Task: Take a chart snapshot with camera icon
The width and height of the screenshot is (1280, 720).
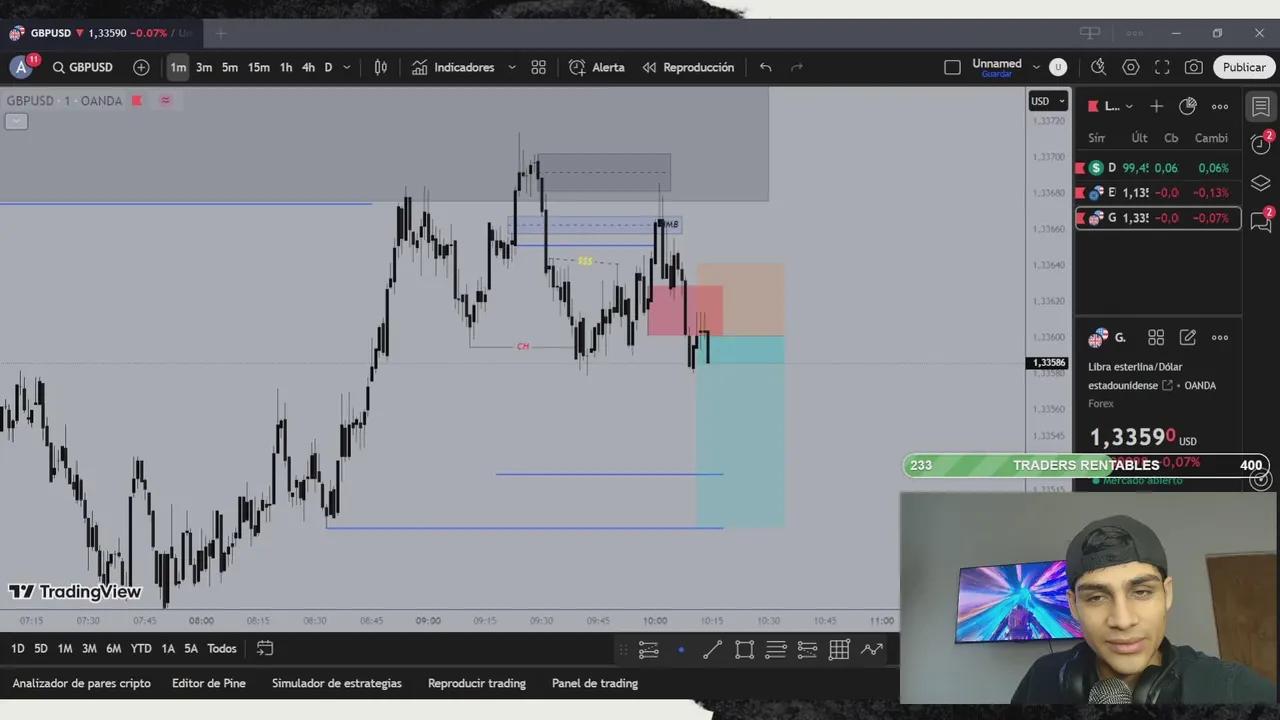Action: click(x=1194, y=67)
